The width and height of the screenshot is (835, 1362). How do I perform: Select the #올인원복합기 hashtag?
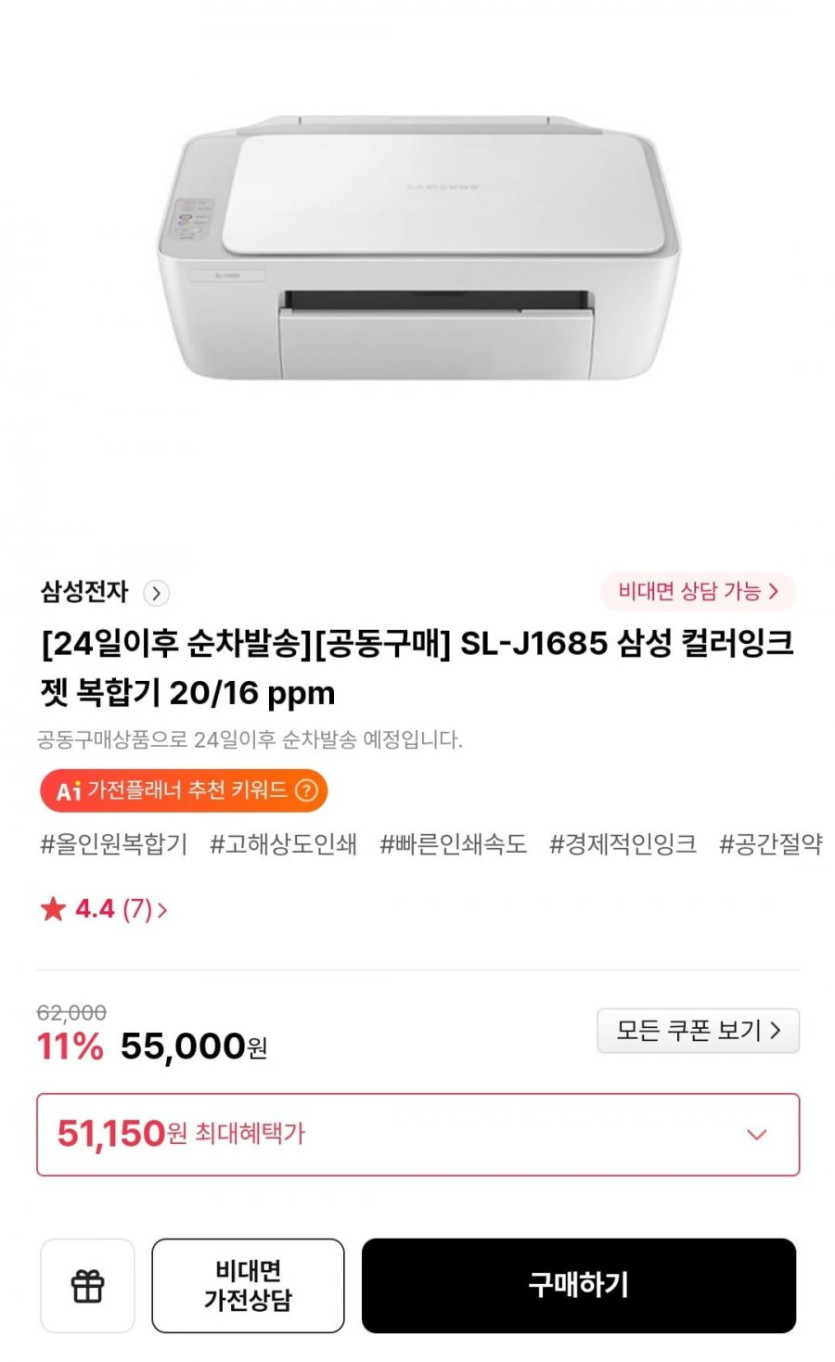114,845
